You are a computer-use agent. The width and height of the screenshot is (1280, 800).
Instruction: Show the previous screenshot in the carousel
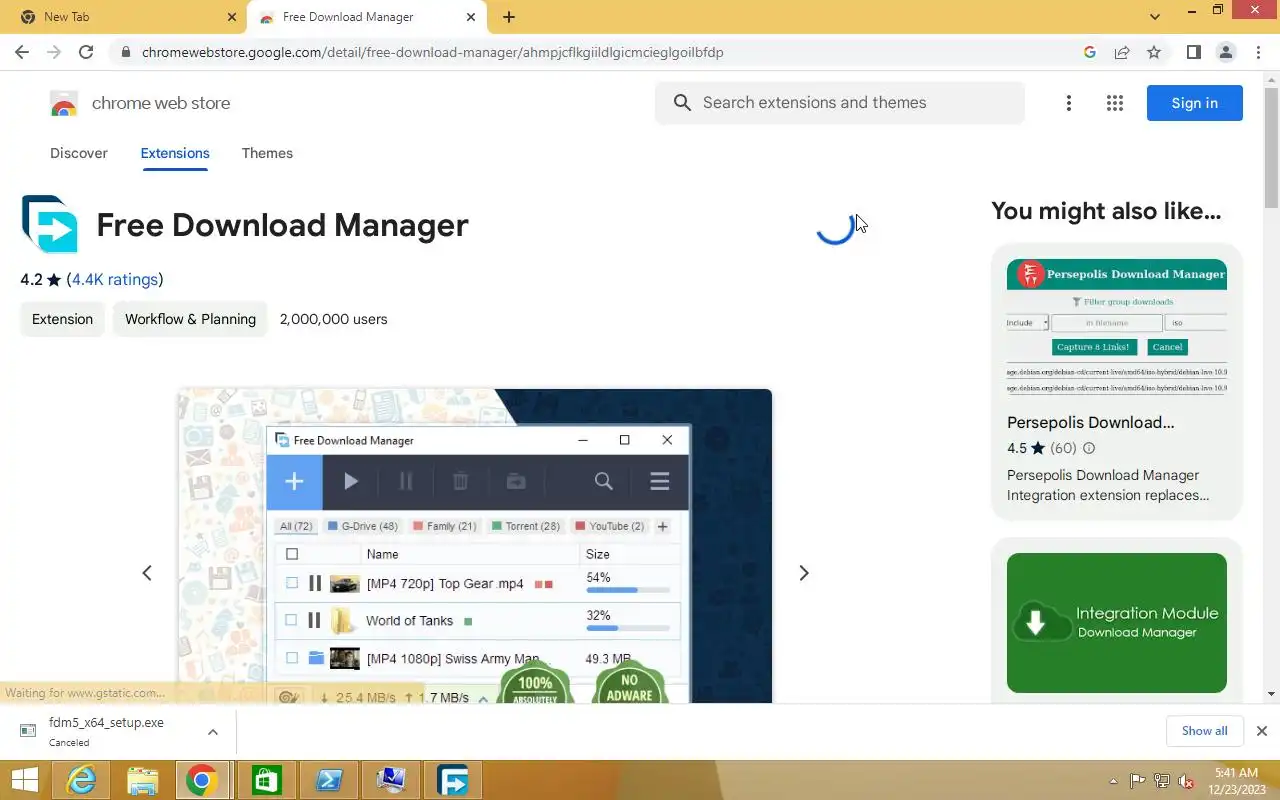(147, 573)
